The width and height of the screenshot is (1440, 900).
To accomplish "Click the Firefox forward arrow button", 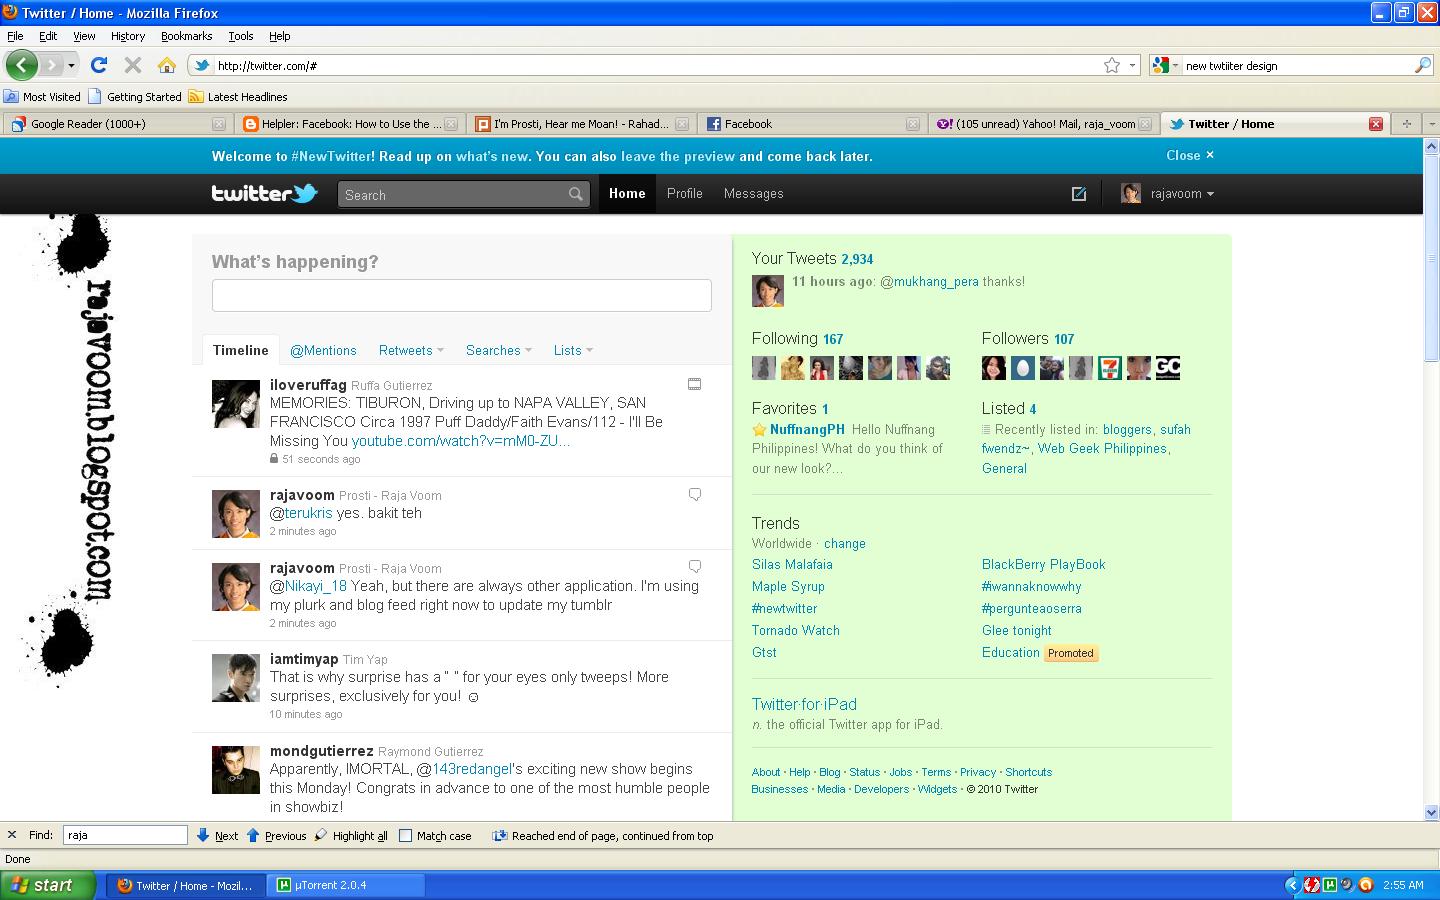I will pos(51,65).
